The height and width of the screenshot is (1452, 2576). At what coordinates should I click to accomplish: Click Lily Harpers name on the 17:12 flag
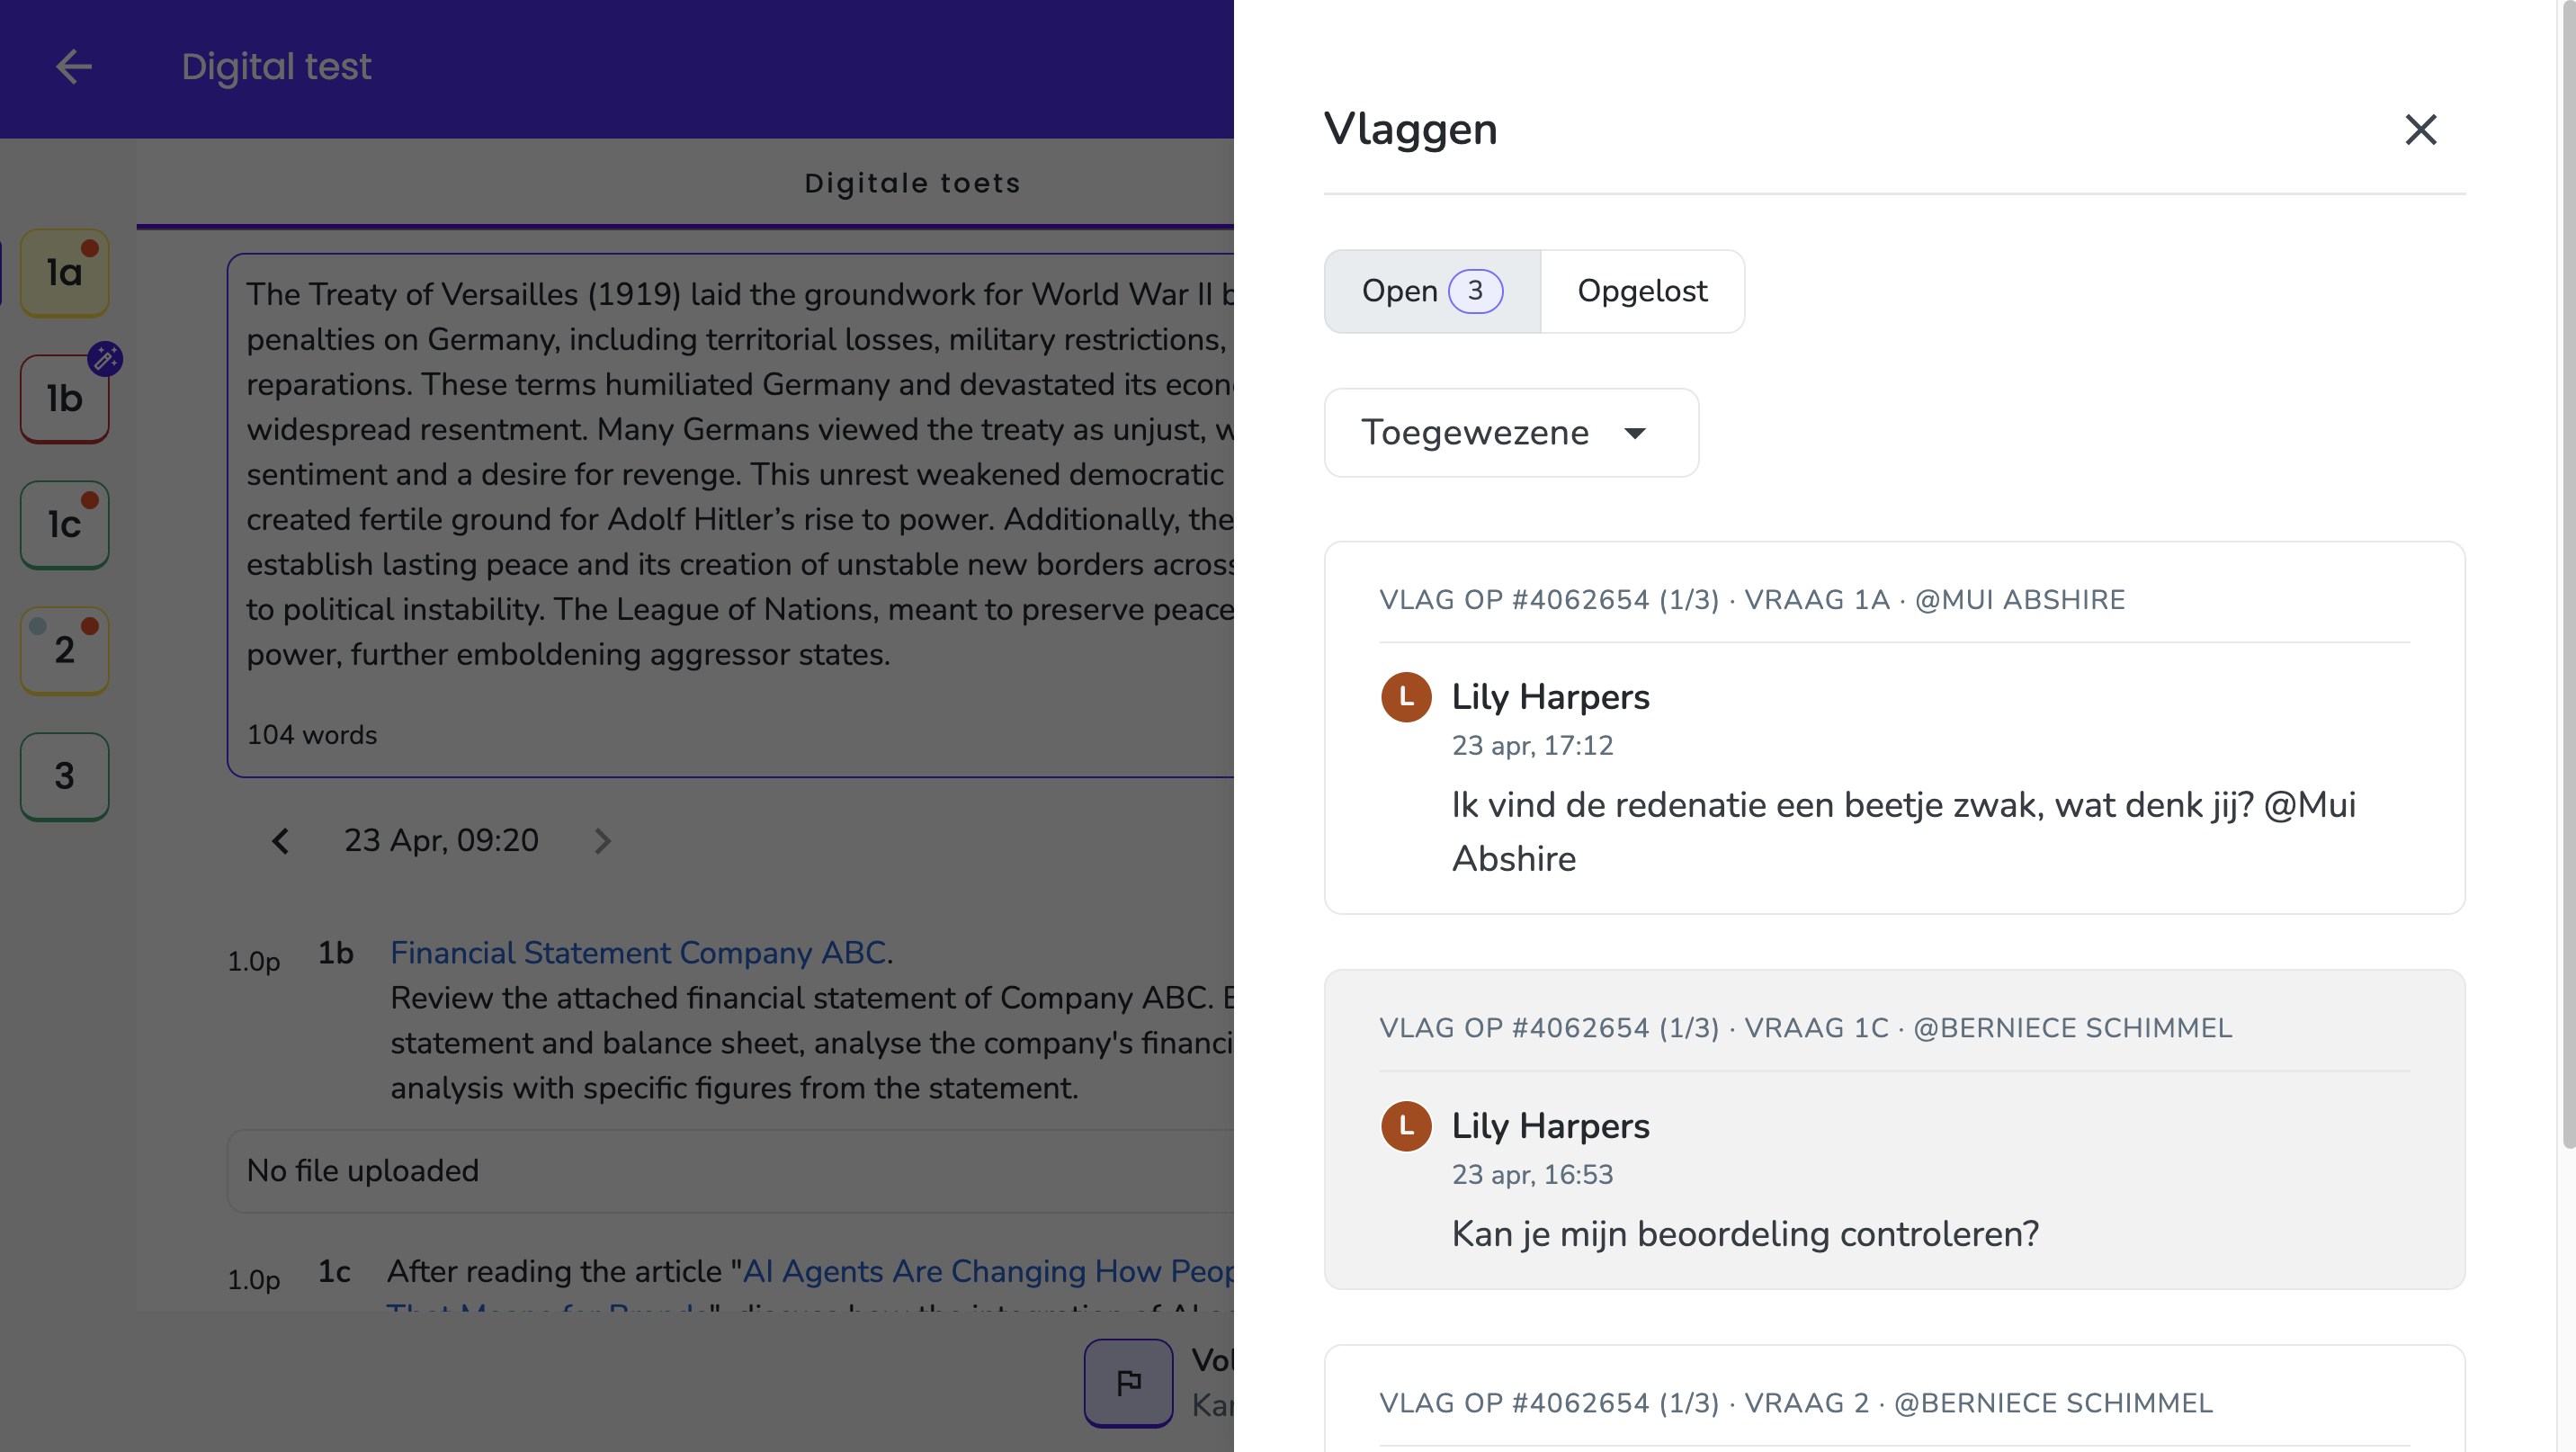(1550, 697)
